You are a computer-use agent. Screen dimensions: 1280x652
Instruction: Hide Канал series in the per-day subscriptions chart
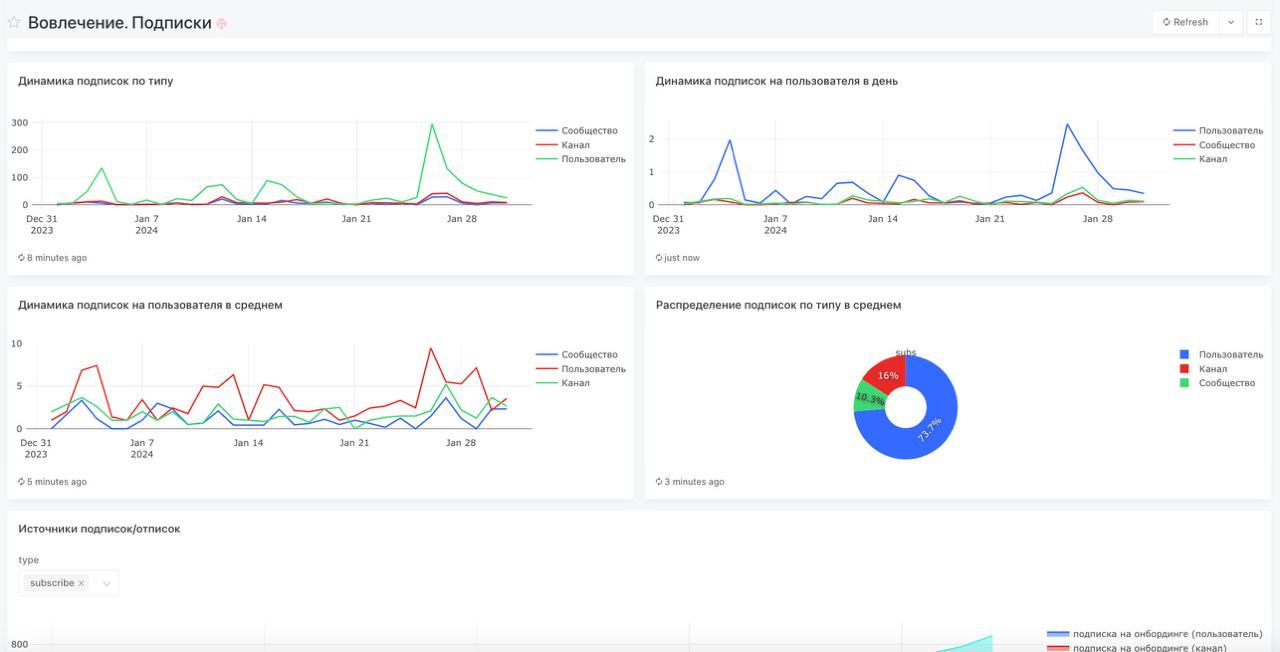[x=1212, y=159]
